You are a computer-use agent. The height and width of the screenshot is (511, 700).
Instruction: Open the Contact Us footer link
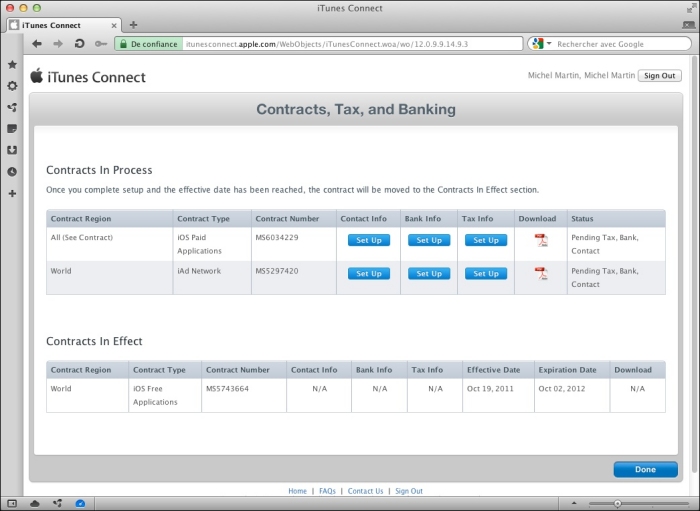tap(365, 491)
